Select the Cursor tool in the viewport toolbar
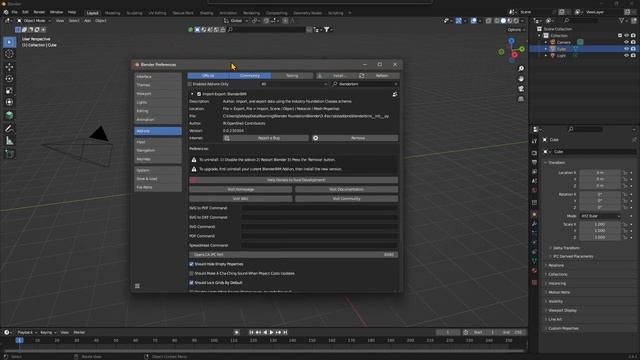 point(9,54)
